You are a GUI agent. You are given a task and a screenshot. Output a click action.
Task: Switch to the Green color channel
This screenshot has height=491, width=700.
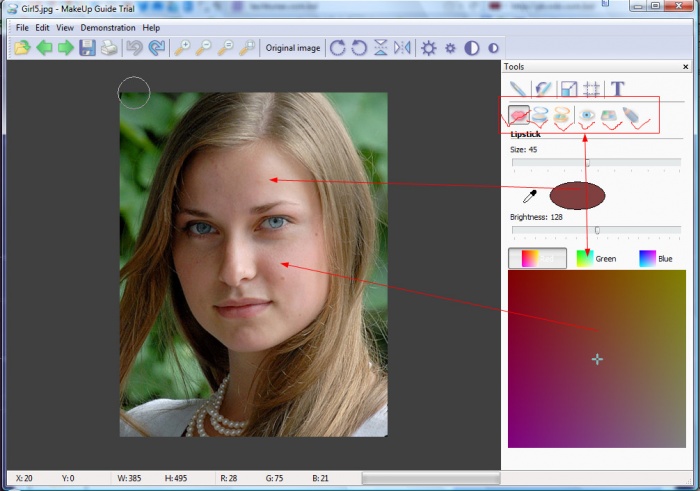pos(596,258)
